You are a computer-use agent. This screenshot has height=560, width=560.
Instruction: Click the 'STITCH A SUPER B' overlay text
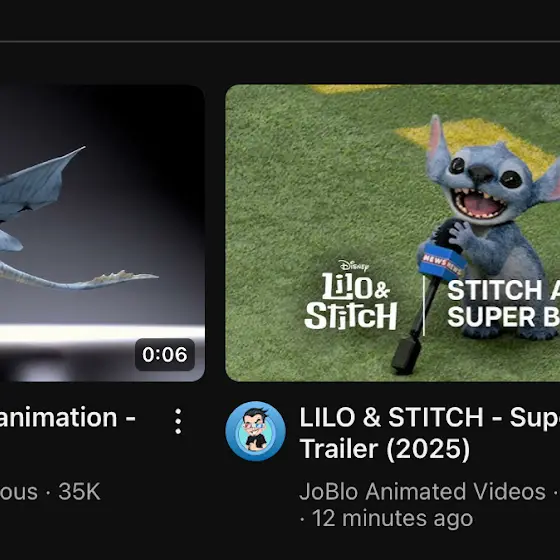click(503, 303)
